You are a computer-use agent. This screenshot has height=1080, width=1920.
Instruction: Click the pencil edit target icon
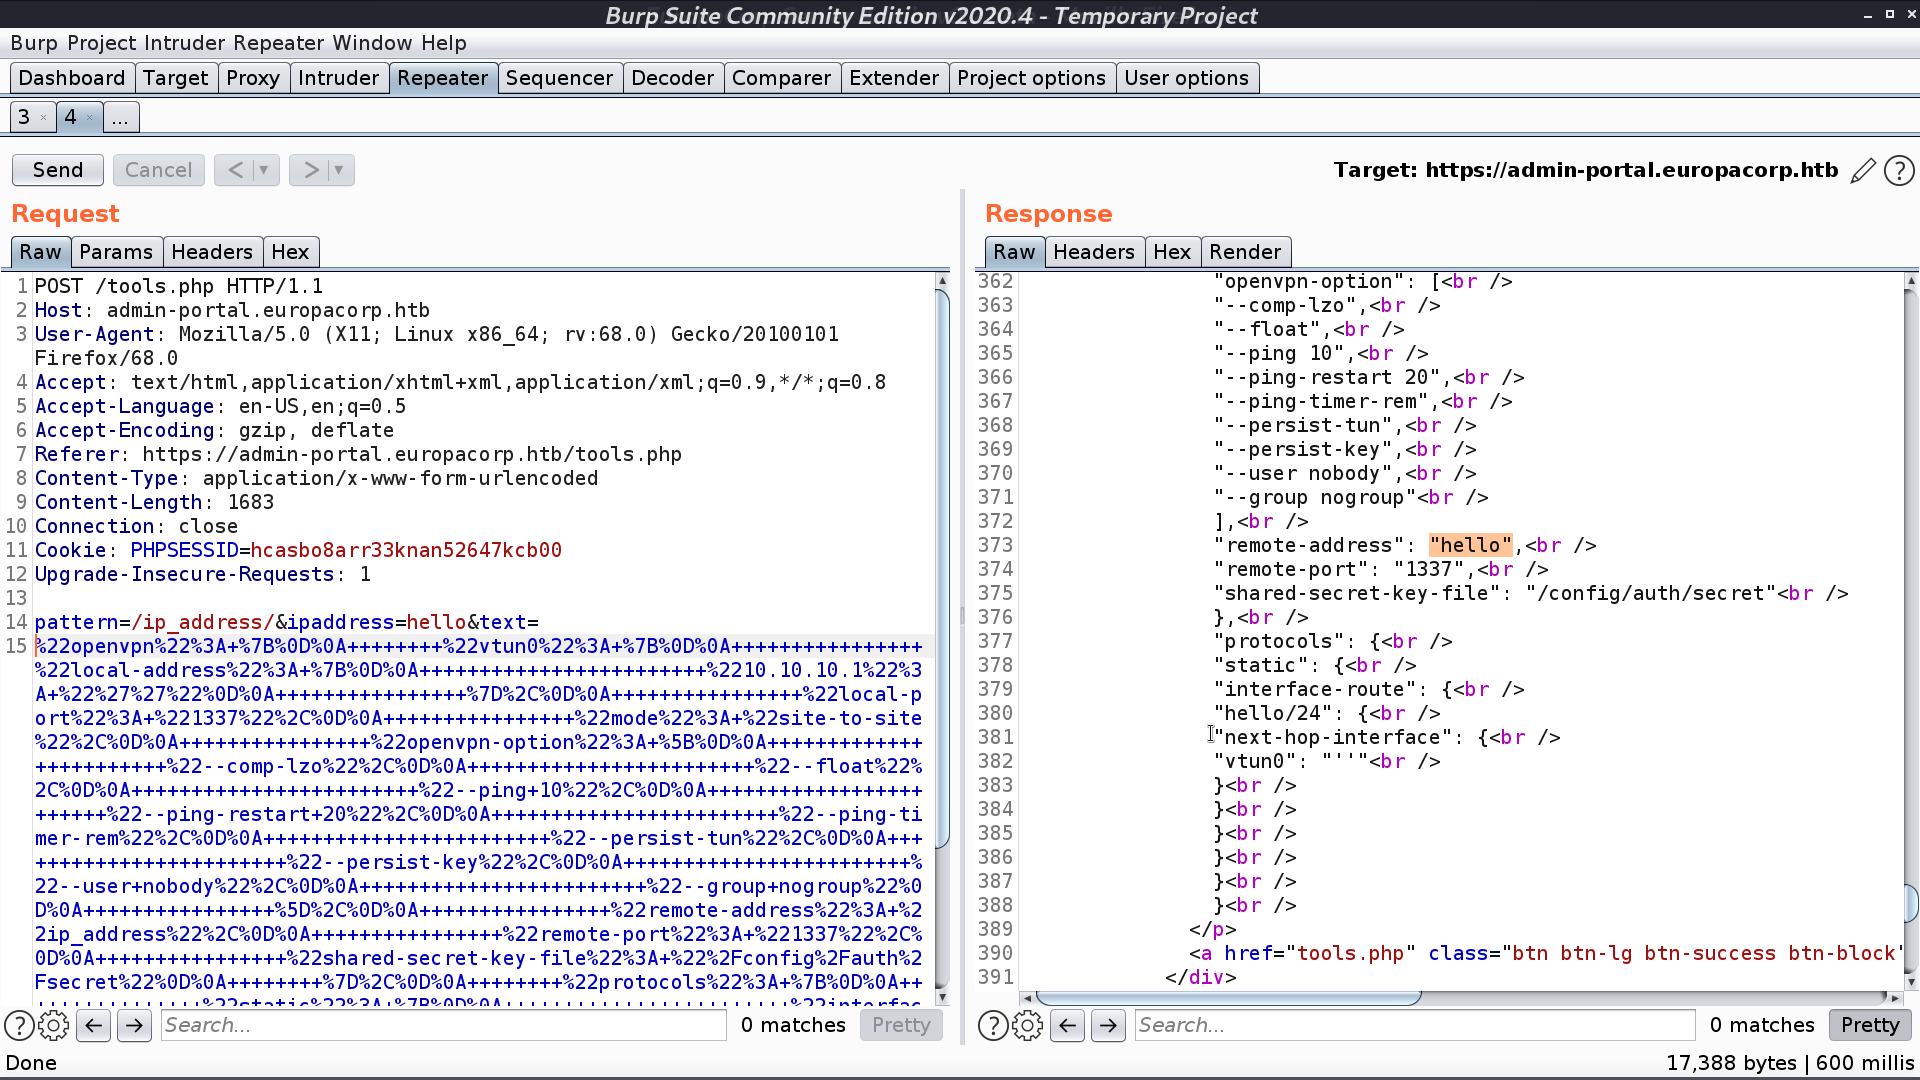tap(1865, 169)
